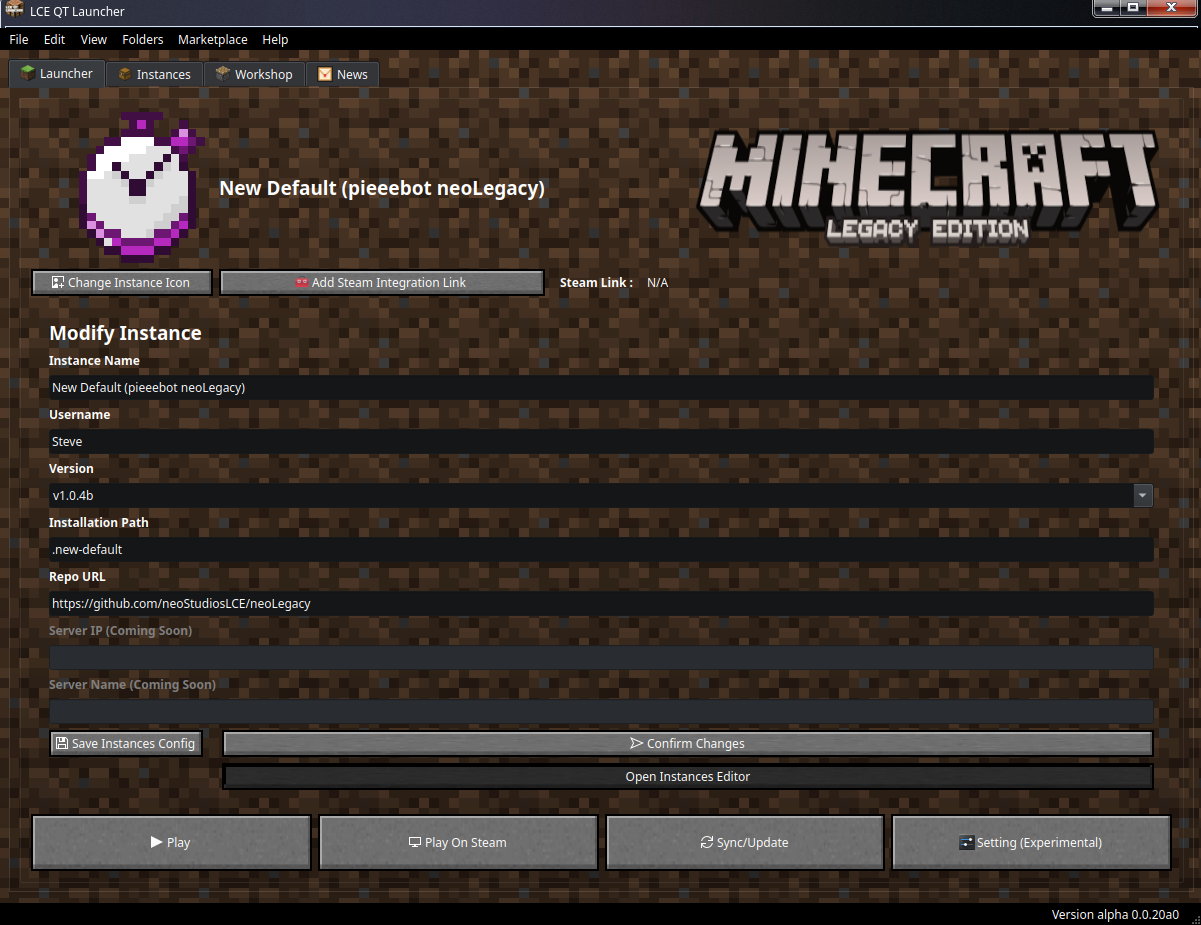1201x925 pixels.
Task: Open the File menu
Action: [x=18, y=40]
